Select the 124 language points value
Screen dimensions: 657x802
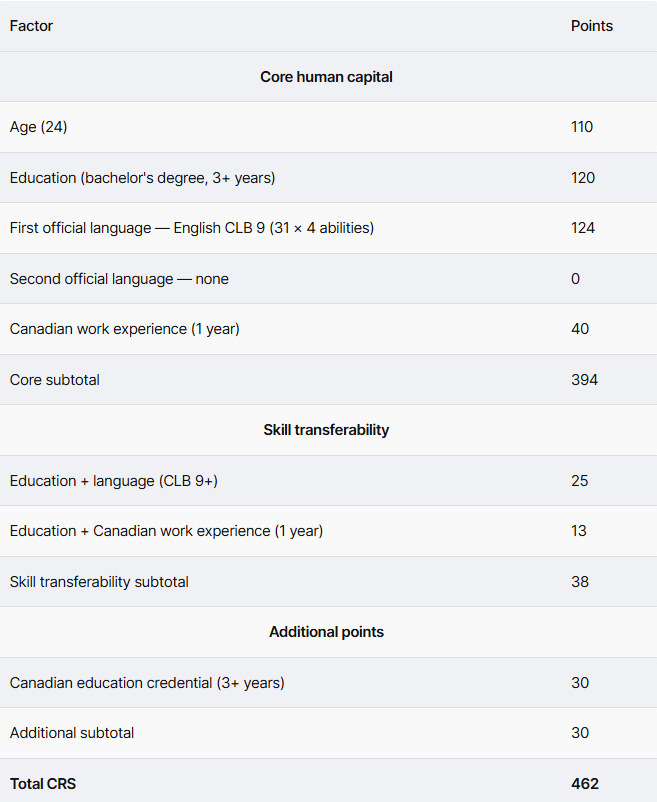[x=583, y=228]
